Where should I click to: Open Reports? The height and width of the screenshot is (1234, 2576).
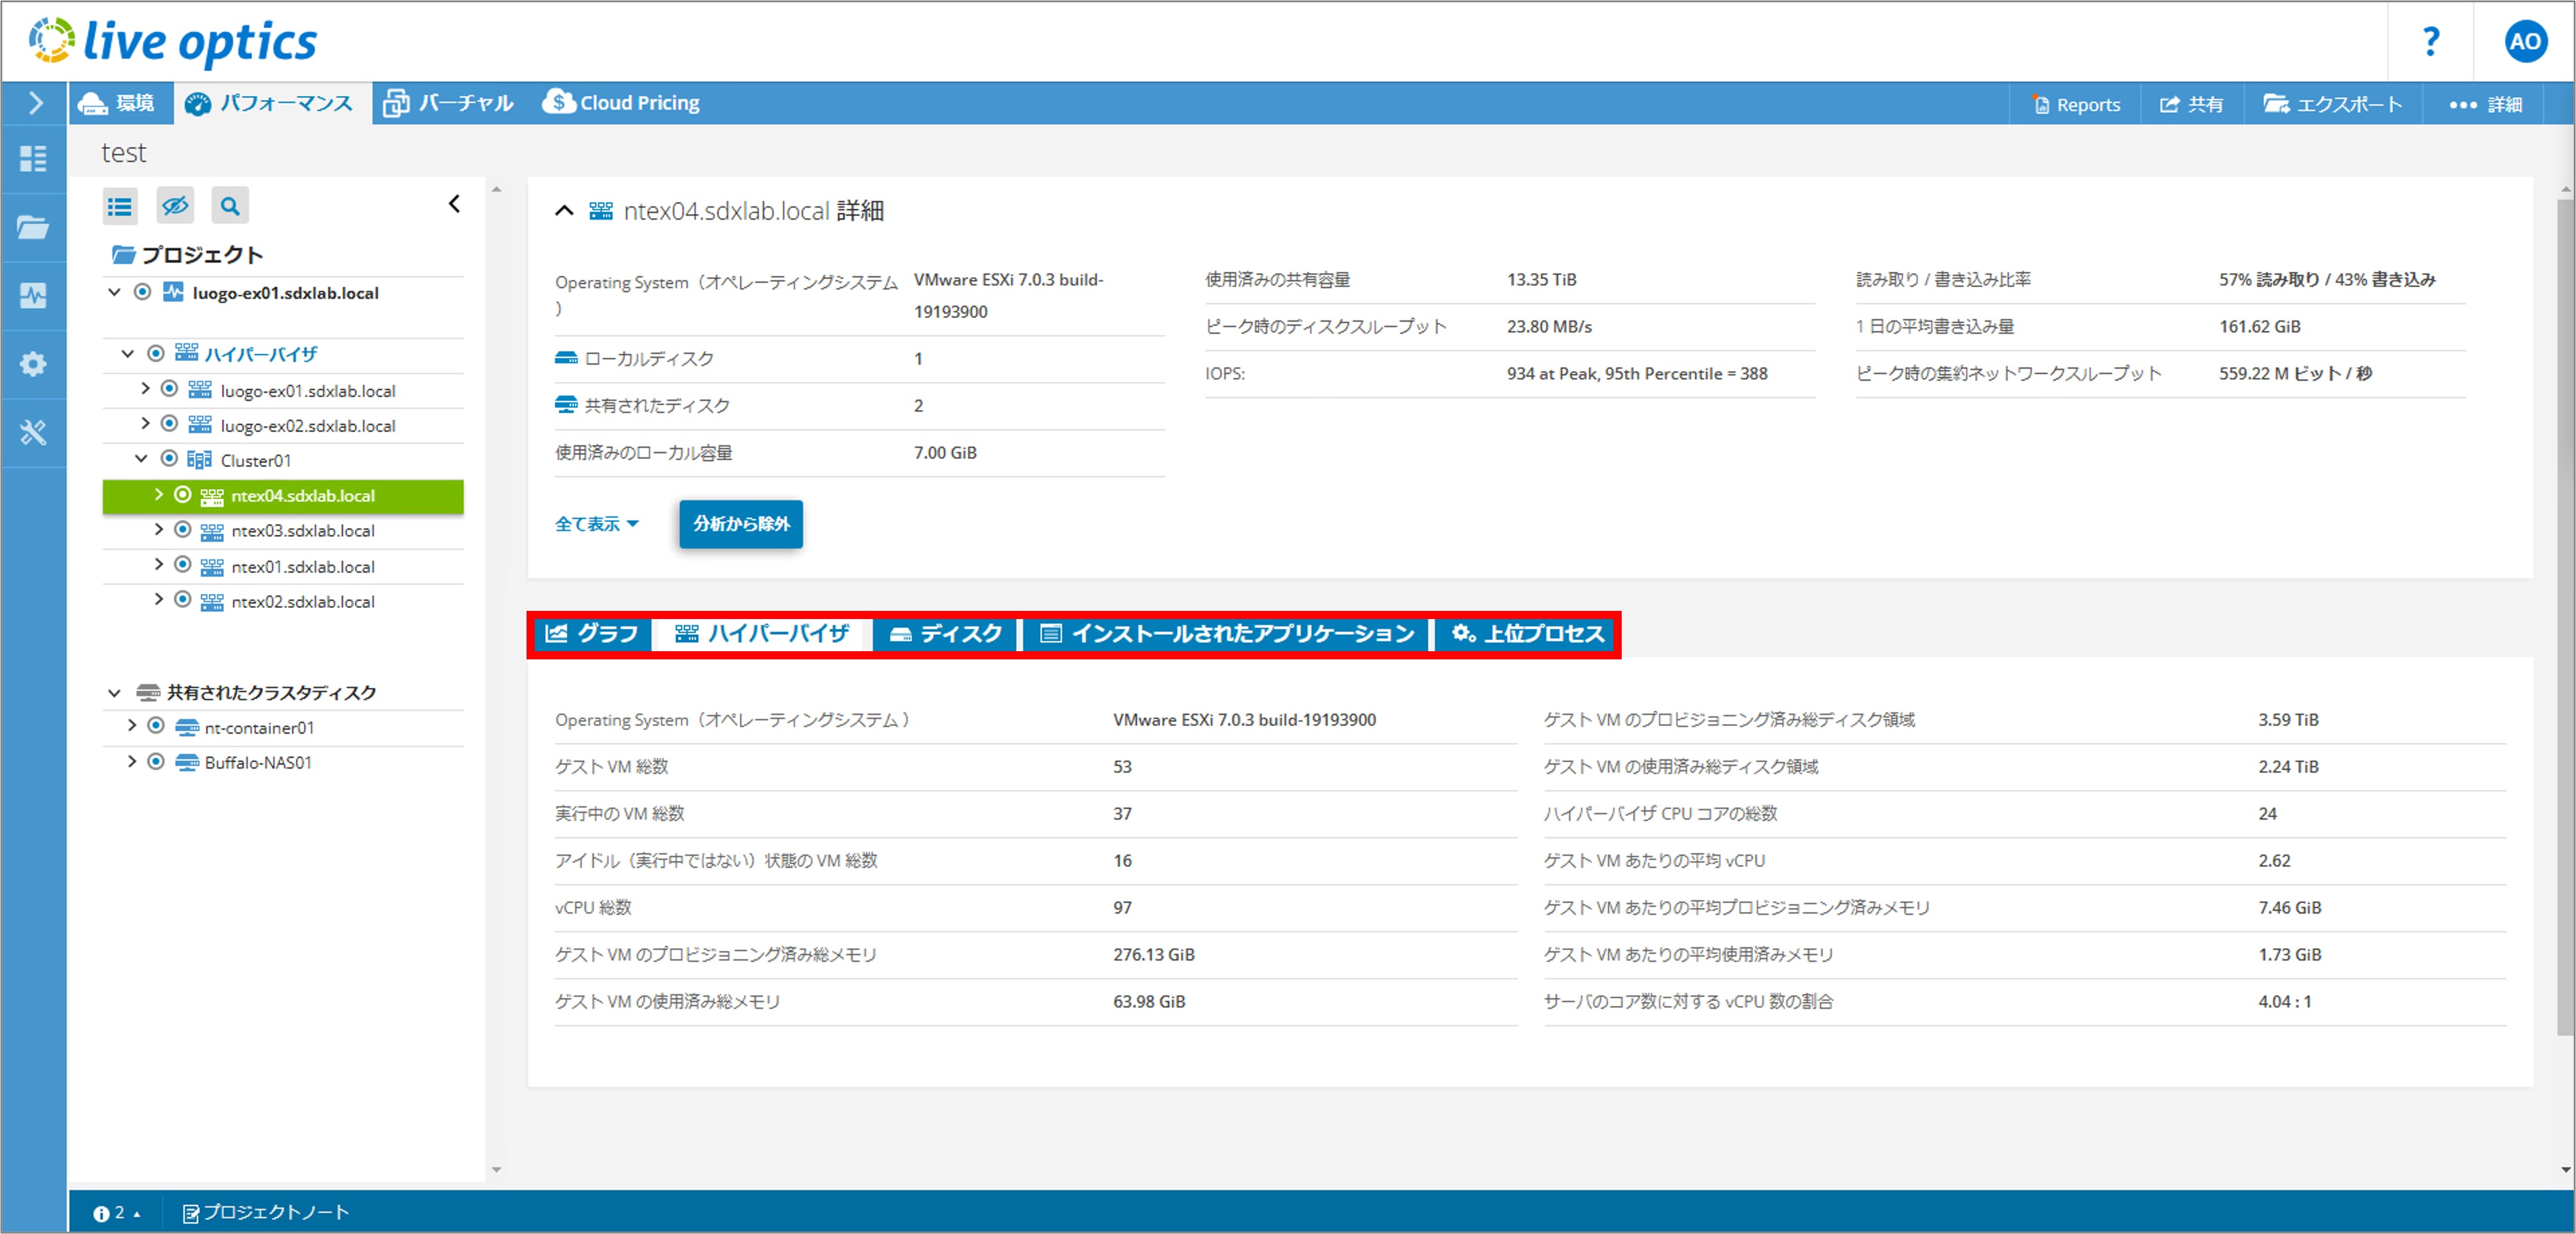2076,104
